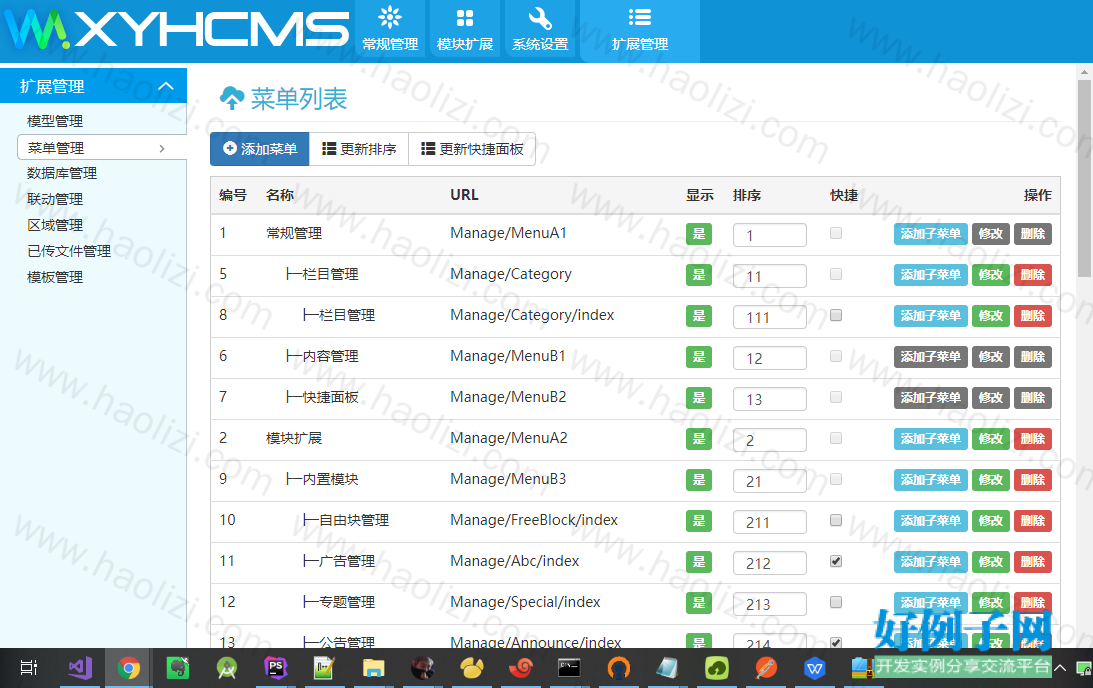1093x688 pixels.
Task: Toggle 快捷 checkbox for Manage/Category/index row
Action: coord(836,315)
